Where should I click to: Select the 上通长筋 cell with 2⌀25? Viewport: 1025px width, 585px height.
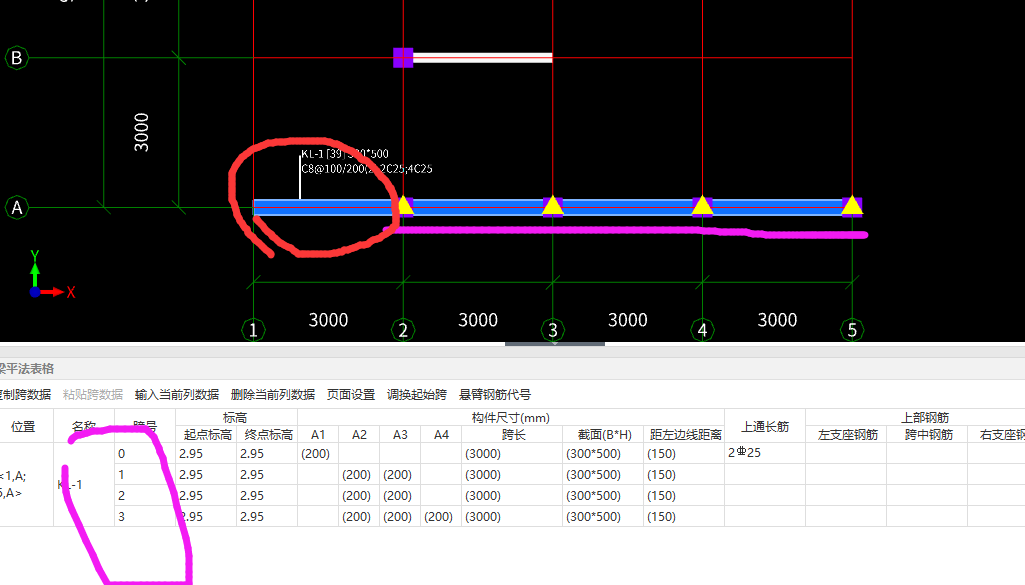(x=765, y=453)
